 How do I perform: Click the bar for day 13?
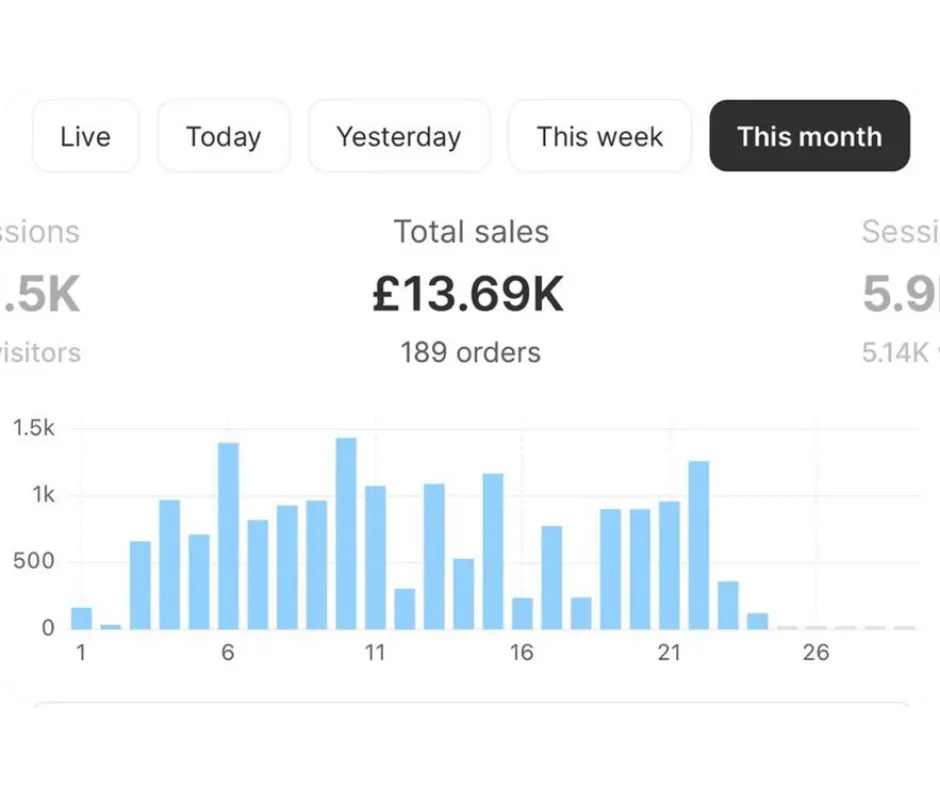[x=434, y=556]
